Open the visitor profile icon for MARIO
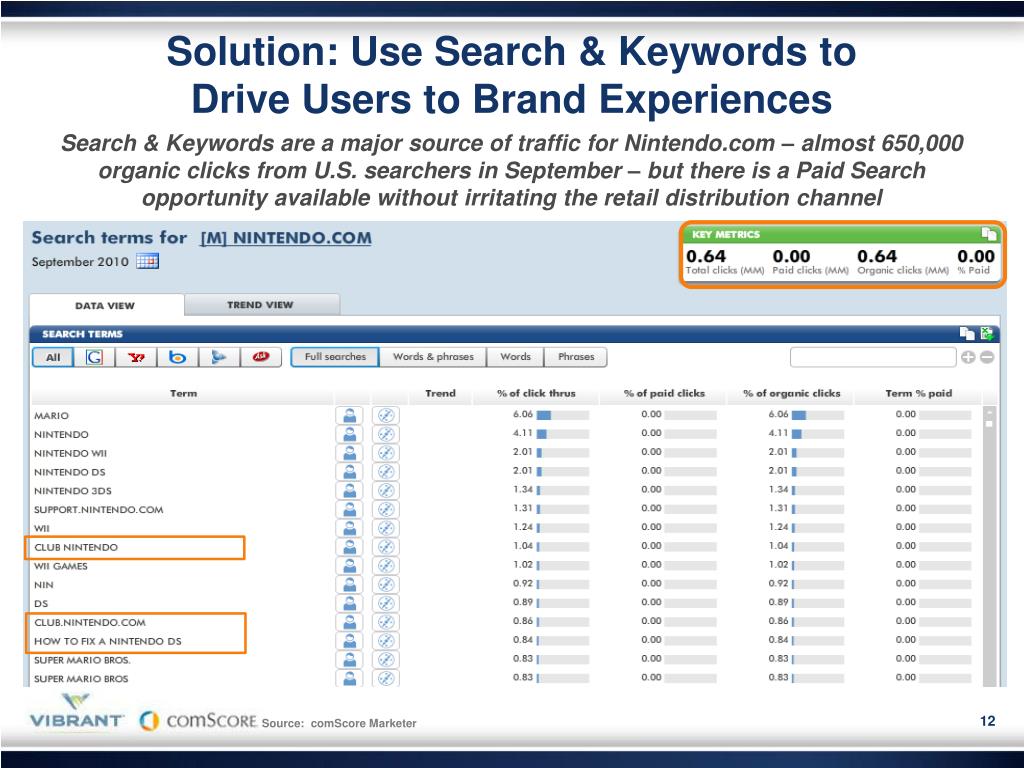 click(349, 415)
